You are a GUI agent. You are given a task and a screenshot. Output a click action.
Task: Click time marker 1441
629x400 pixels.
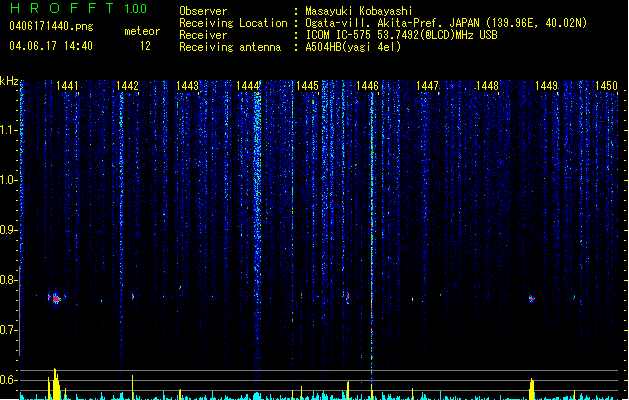(x=67, y=86)
